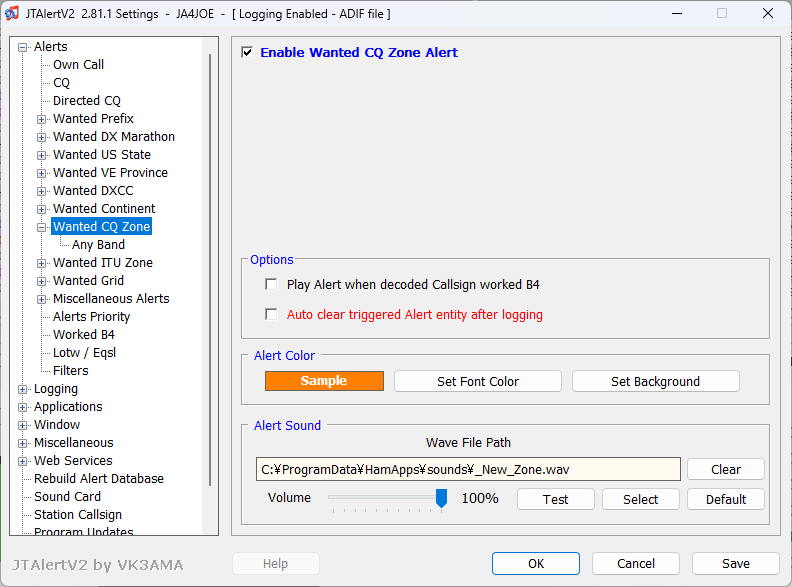
Task: Expand the Wanted VE Province node
Action: (x=41, y=173)
